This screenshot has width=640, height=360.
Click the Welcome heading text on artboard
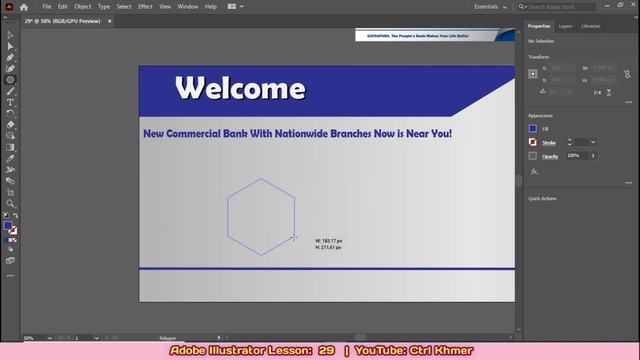(240, 88)
